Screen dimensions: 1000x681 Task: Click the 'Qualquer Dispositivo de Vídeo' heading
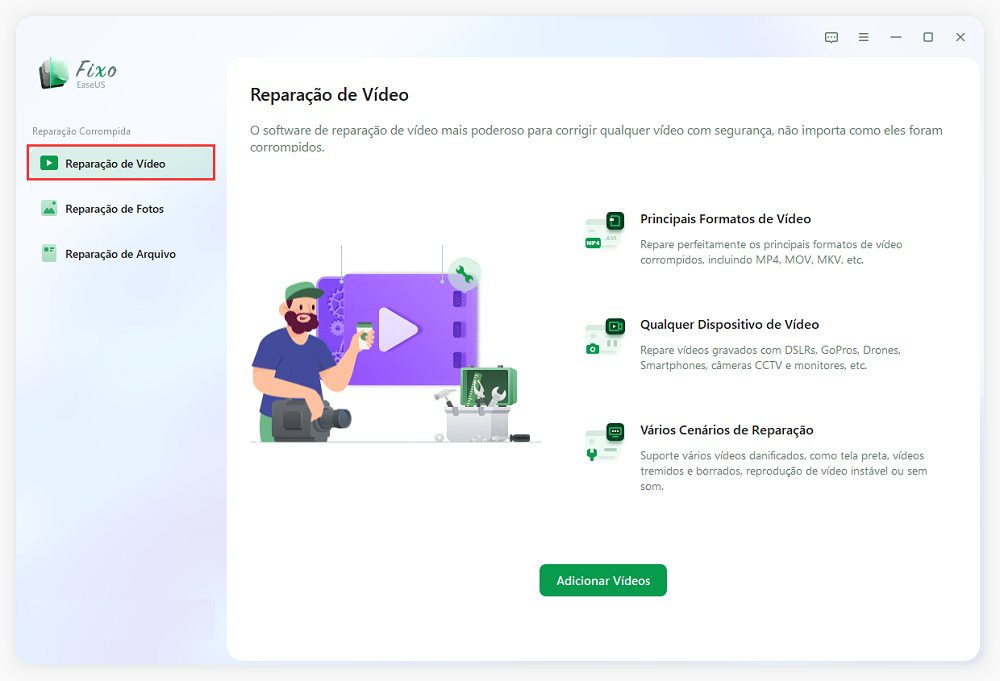[x=730, y=325]
